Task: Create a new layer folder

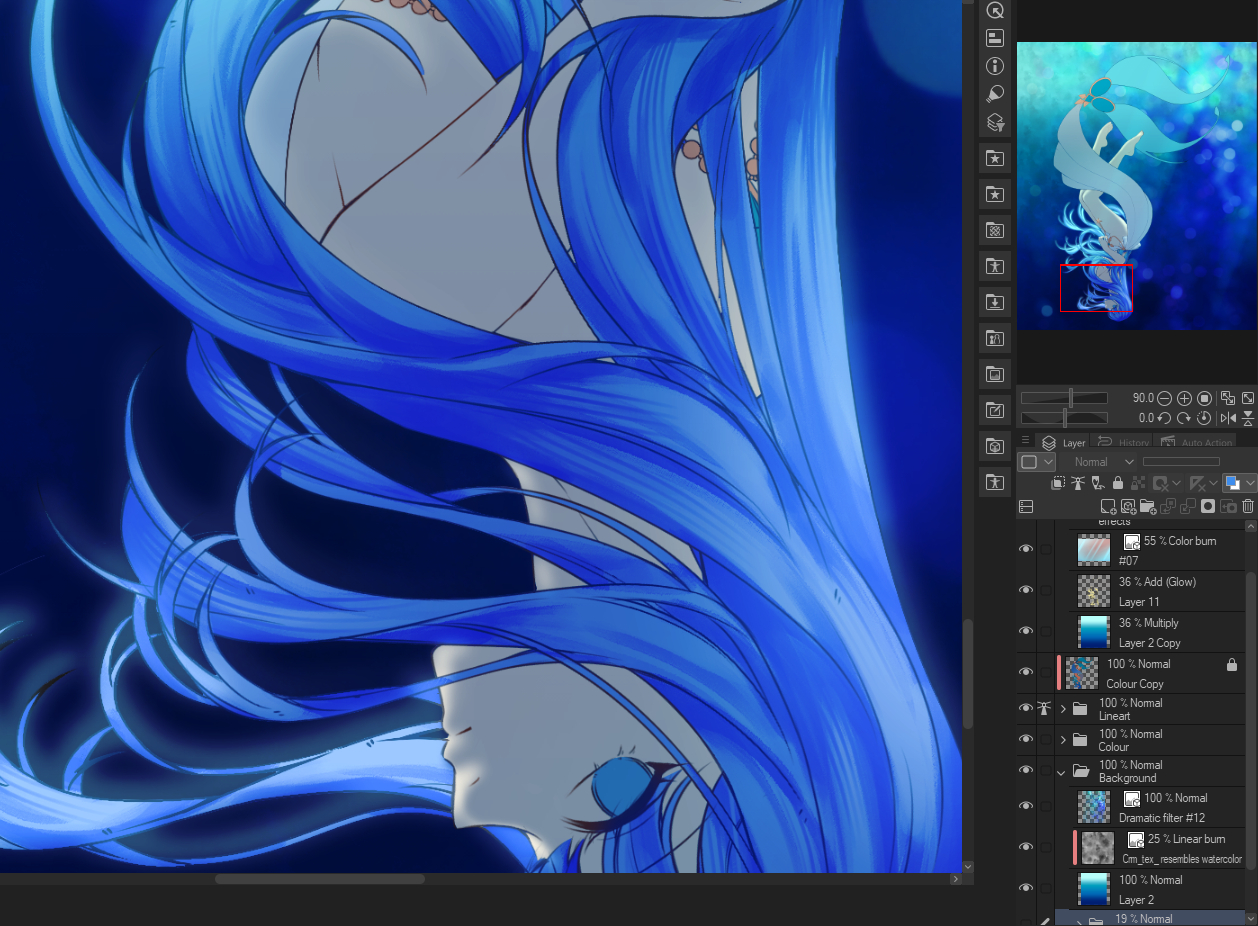Action: (x=1148, y=507)
